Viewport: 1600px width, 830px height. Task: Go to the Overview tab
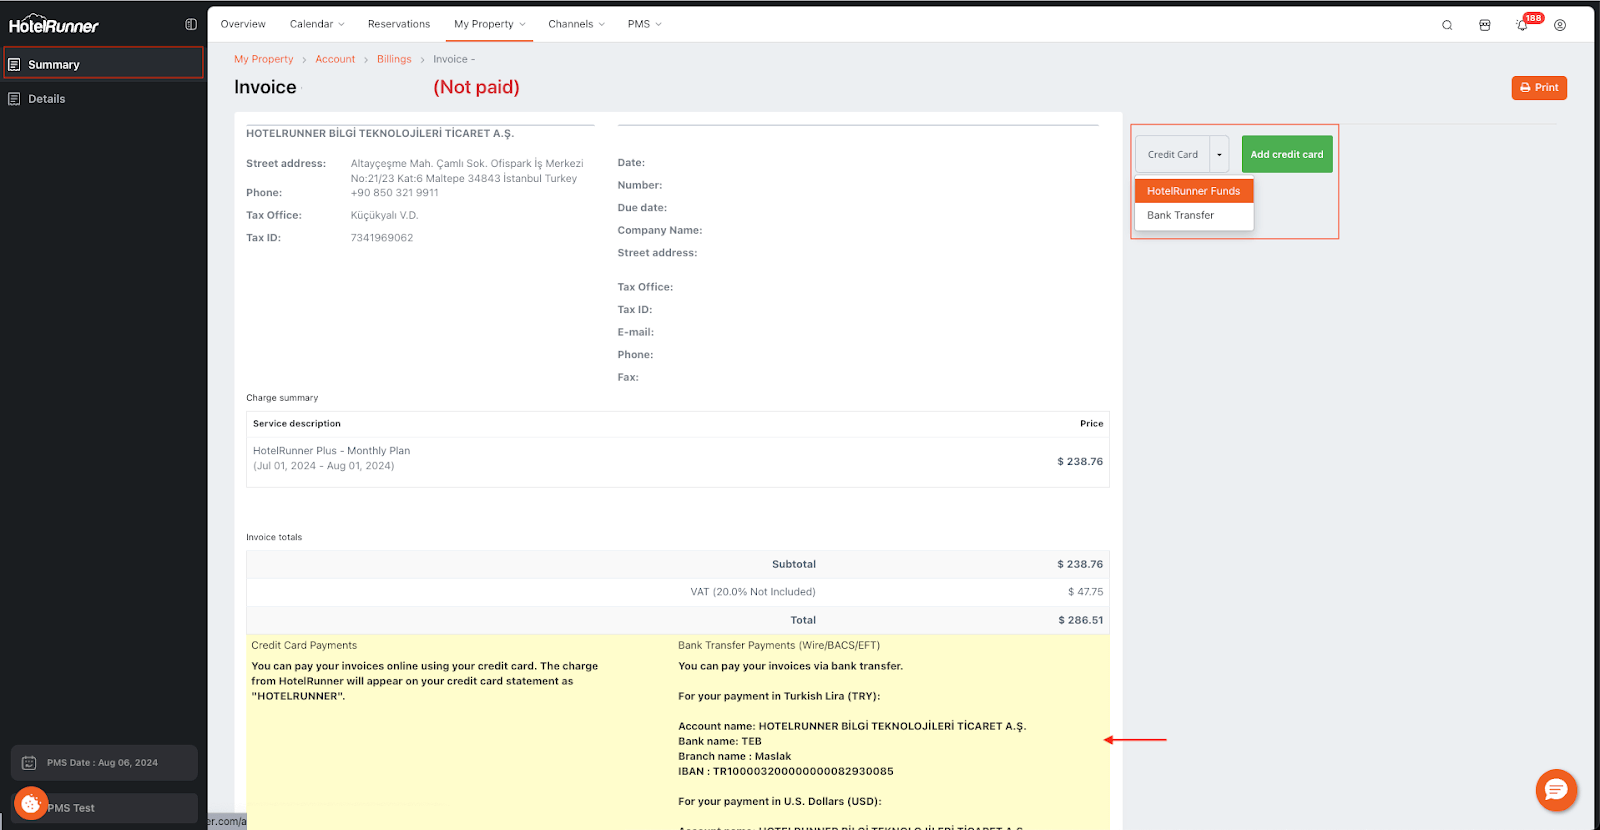point(243,24)
